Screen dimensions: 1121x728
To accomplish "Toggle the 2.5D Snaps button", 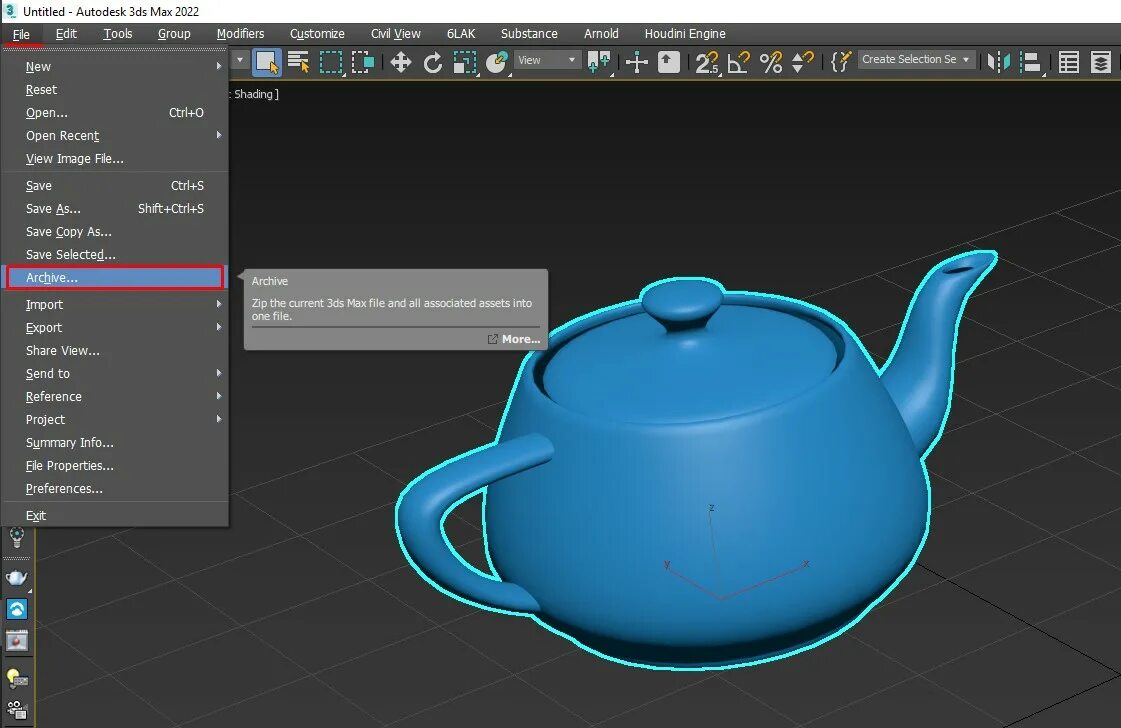I will 706,62.
